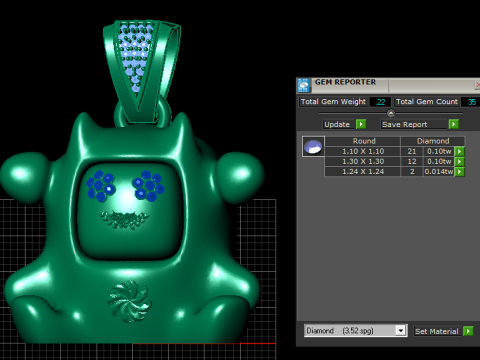
Task: Click the green arrow next to Save Report
Action: click(453, 124)
